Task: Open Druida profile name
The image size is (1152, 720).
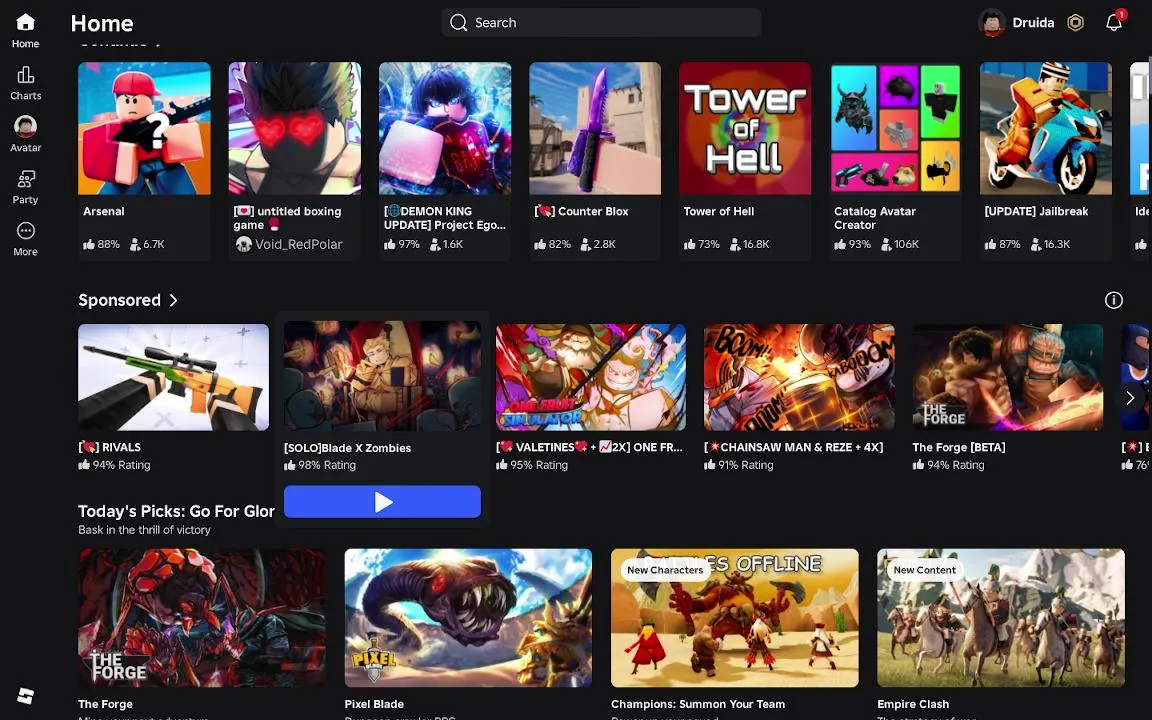Action: 1033,23
